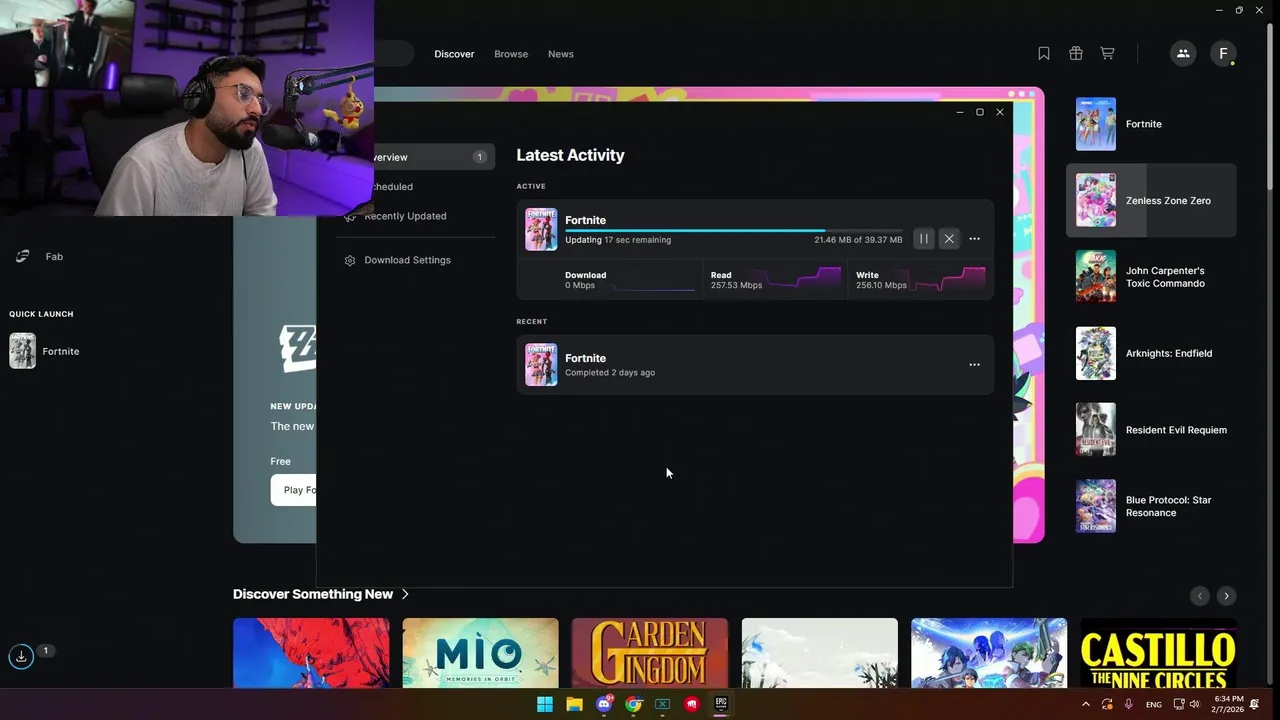Open Castillo The Nine Circles card

[1158, 653]
